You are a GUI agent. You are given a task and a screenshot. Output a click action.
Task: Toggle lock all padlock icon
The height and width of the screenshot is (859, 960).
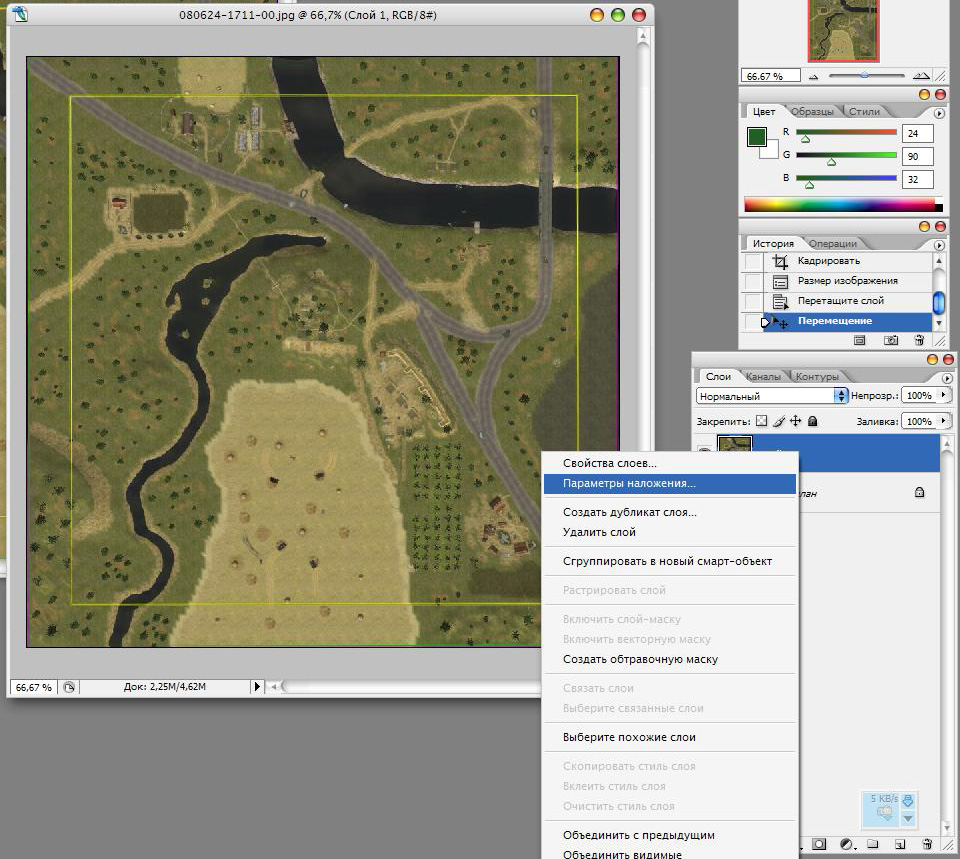(x=812, y=421)
